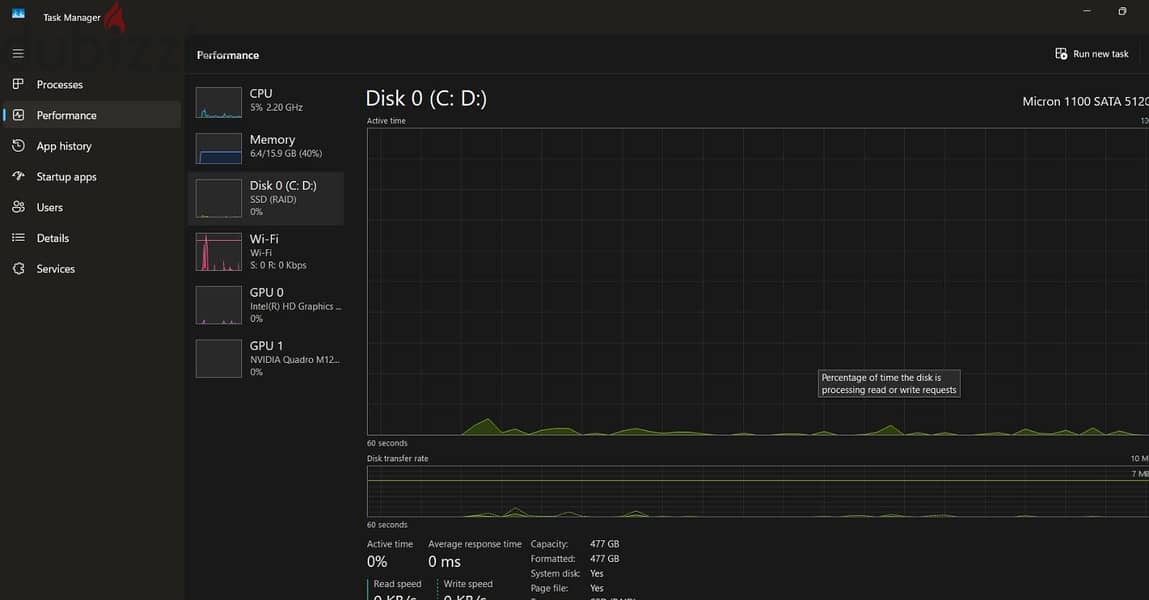Restore the Task Manager window
The height and width of the screenshot is (600, 1149).
coord(1122,11)
